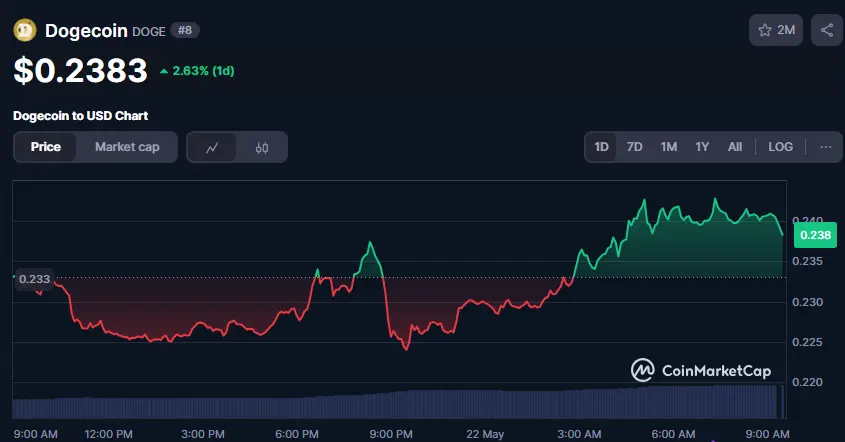
Task: Set chart range to All
Action: (735, 147)
